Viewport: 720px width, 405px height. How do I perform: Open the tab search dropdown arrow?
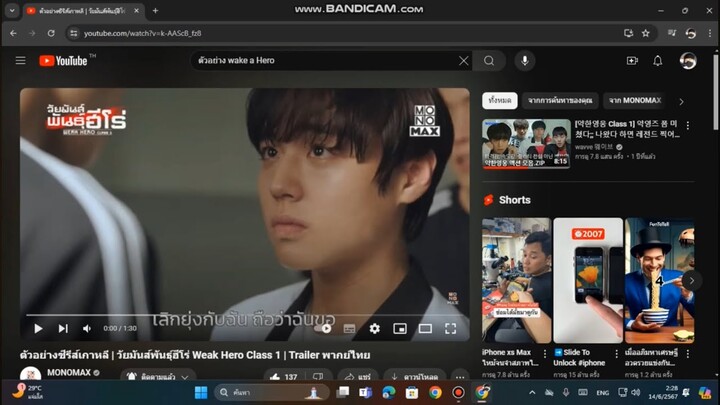(x=12, y=10)
